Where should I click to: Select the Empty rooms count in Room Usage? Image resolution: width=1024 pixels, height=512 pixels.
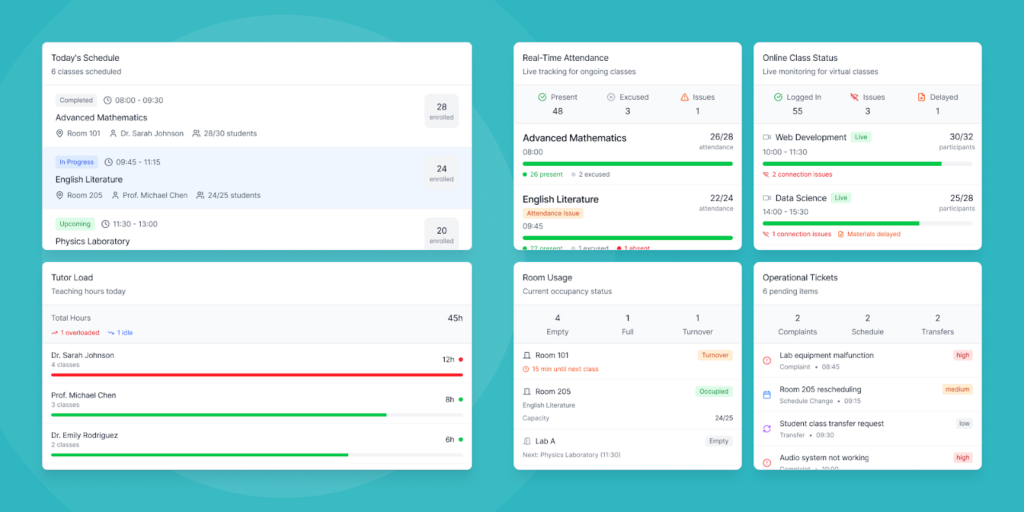point(557,324)
